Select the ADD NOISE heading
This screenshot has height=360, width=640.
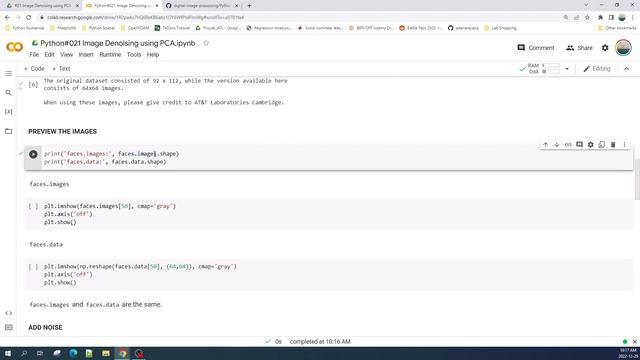pyautogui.click(x=45, y=327)
